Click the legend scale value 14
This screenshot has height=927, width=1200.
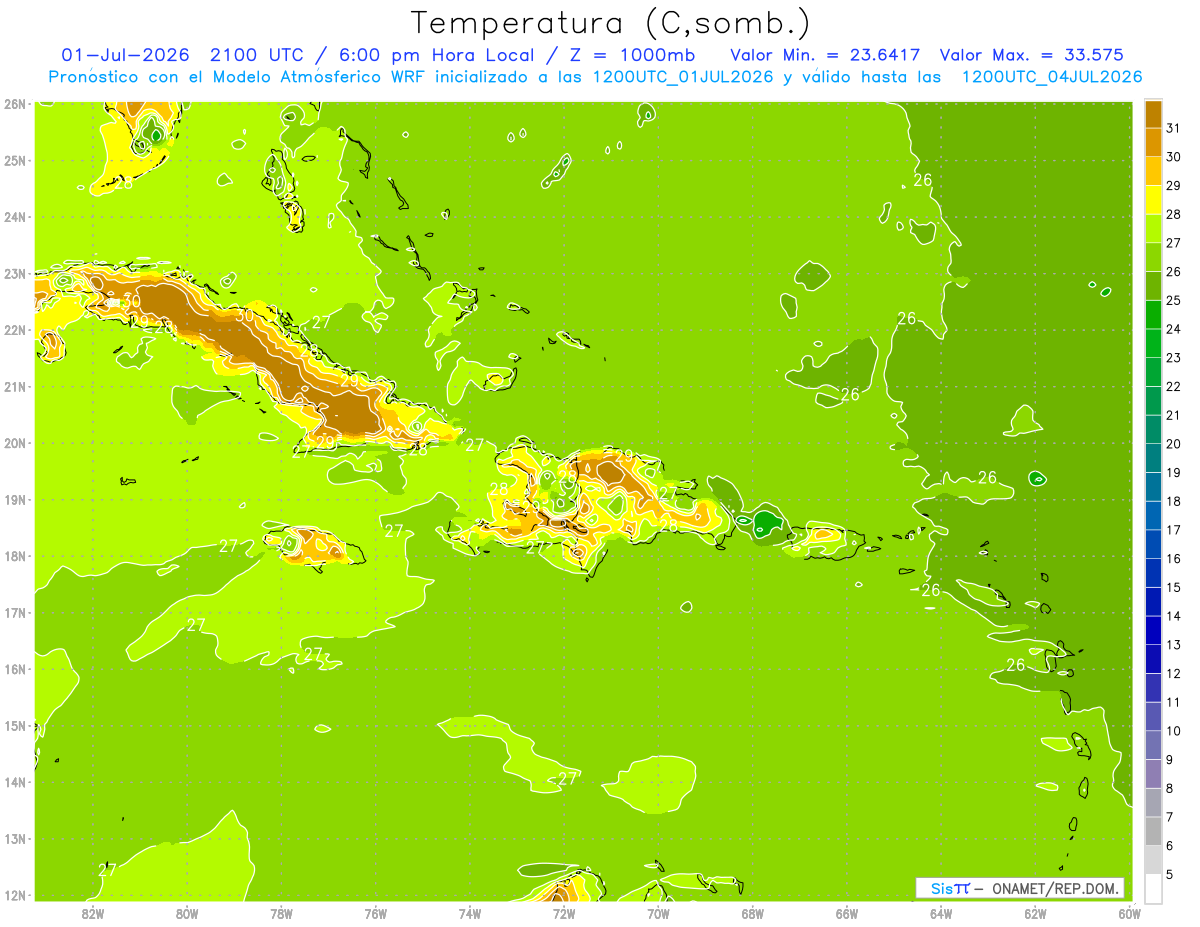[x=1174, y=617]
